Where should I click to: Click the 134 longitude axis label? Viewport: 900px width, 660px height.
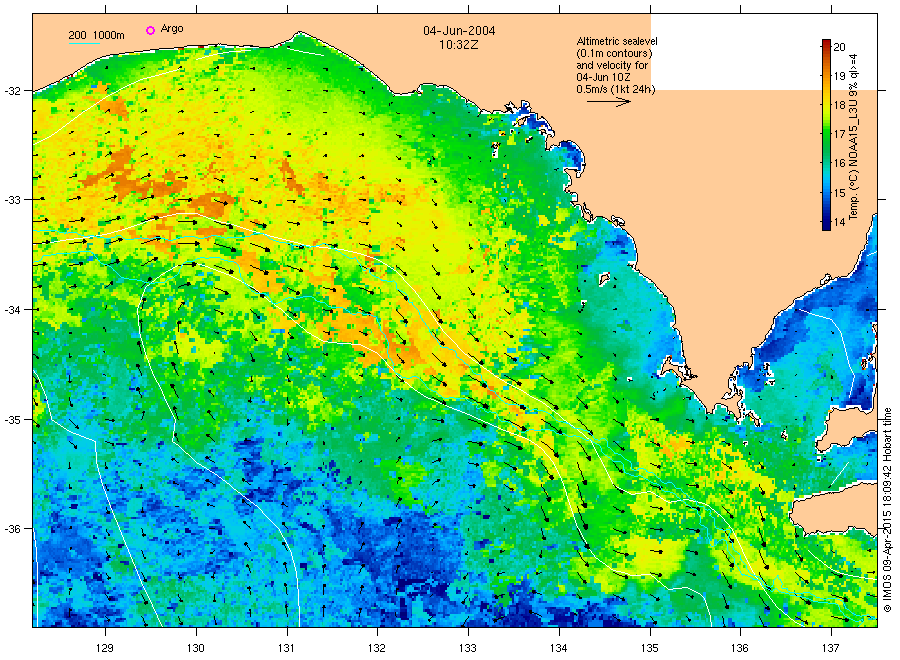pos(558,648)
